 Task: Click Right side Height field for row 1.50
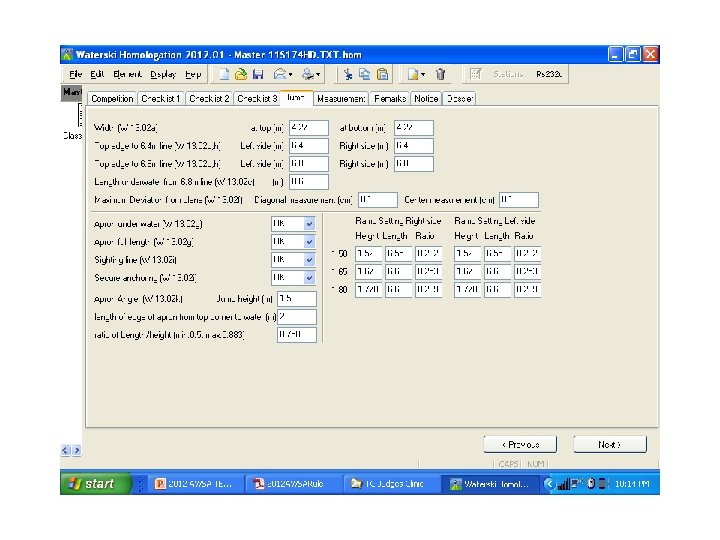(x=368, y=253)
